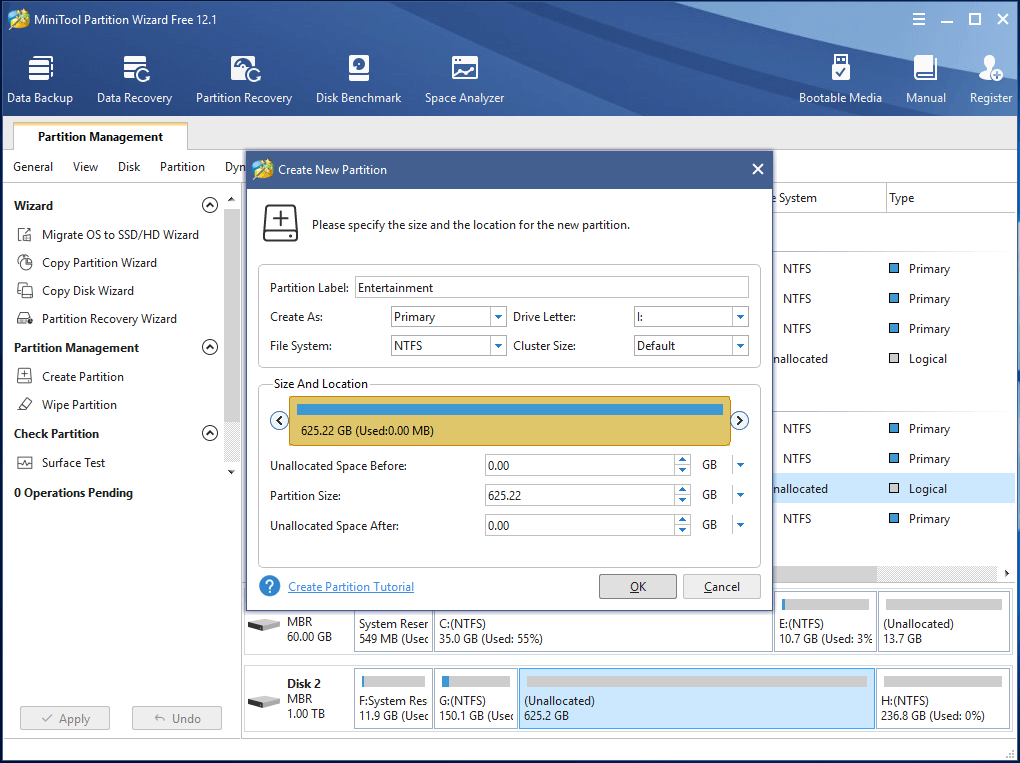This screenshot has height=763, width=1020.
Task: Cancel the new partition dialog
Action: click(721, 587)
